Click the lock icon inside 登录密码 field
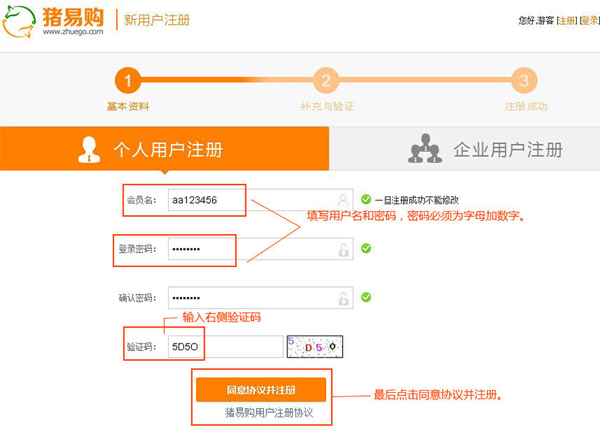600x440 pixels. (343, 248)
